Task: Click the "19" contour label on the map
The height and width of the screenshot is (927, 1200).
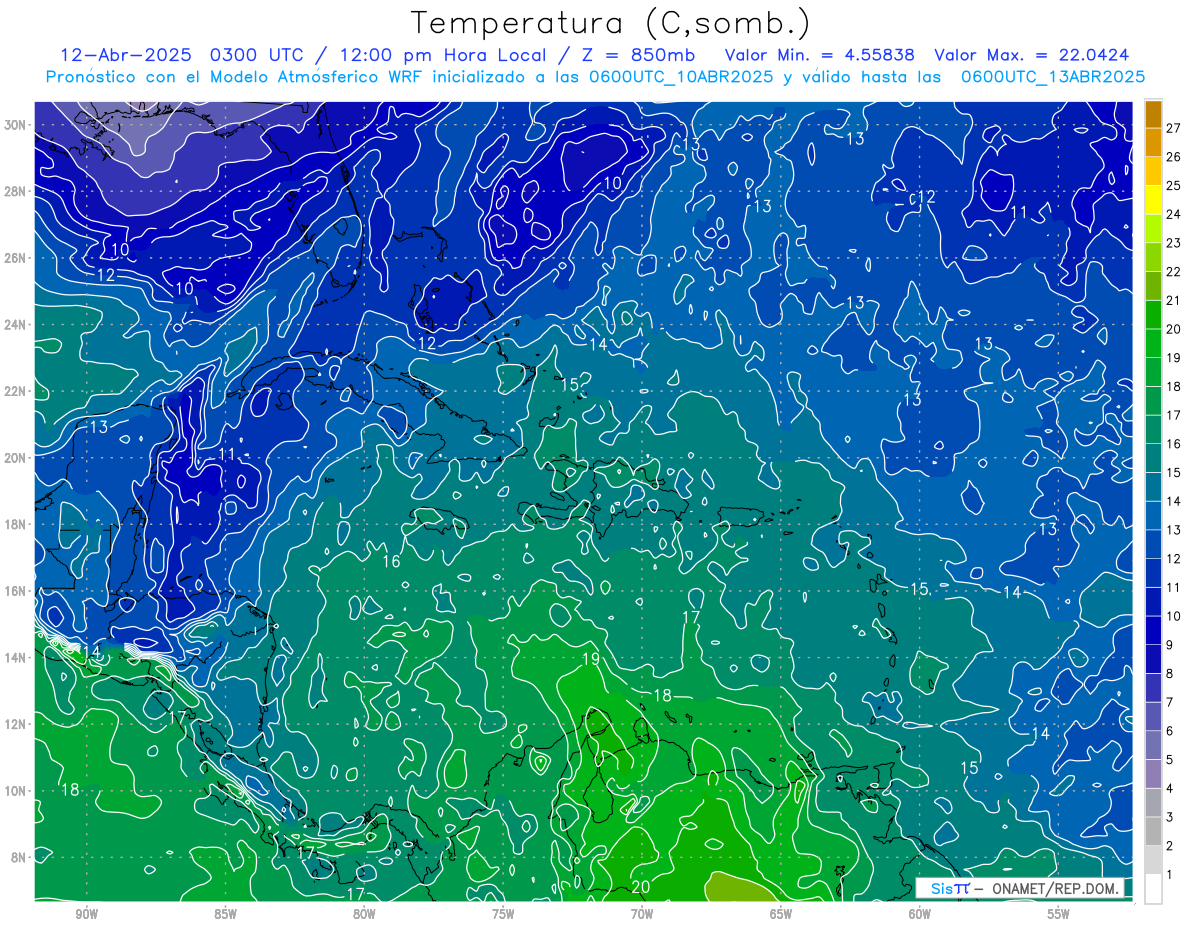Action: [x=590, y=659]
